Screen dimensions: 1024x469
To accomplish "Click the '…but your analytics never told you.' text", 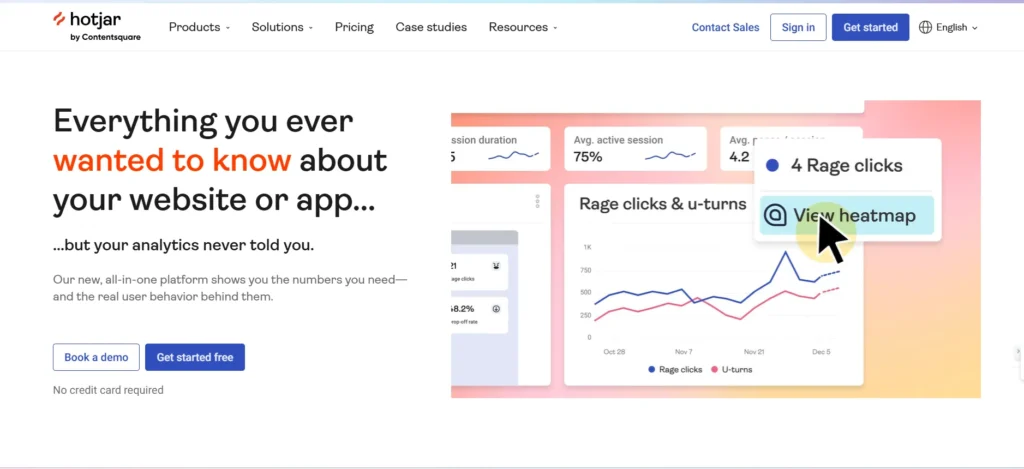I will coord(184,246).
